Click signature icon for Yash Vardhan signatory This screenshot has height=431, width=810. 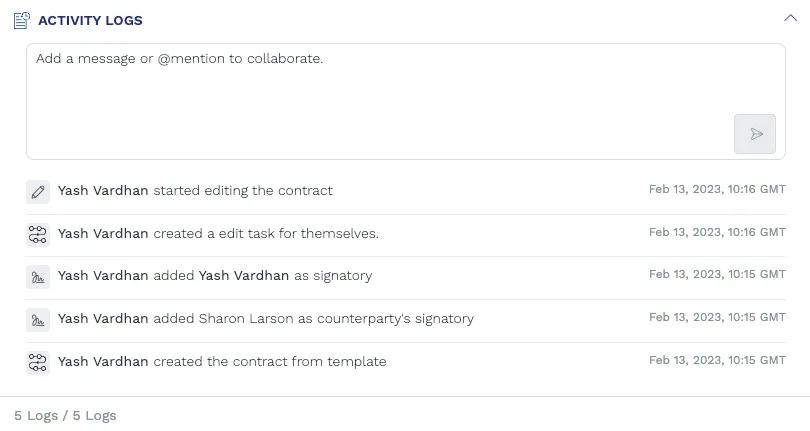(38, 276)
